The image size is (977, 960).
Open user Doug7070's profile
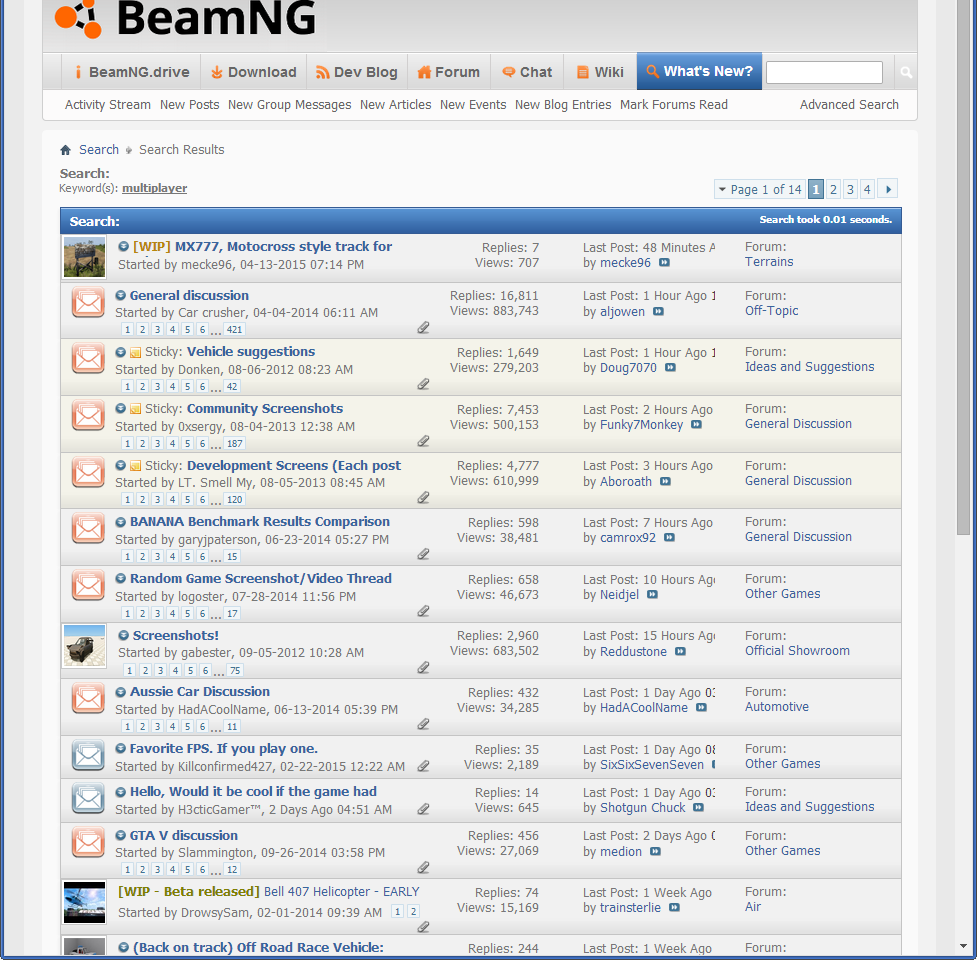pos(628,368)
